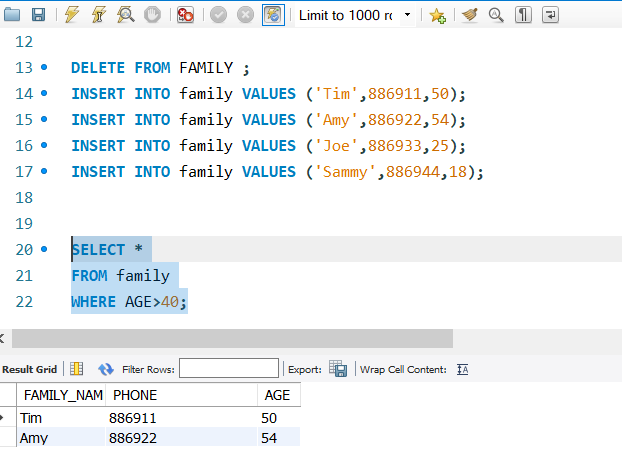The height and width of the screenshot is (467, 622).
Task: Click row selector arrow beside Tim
Action: 2,417
